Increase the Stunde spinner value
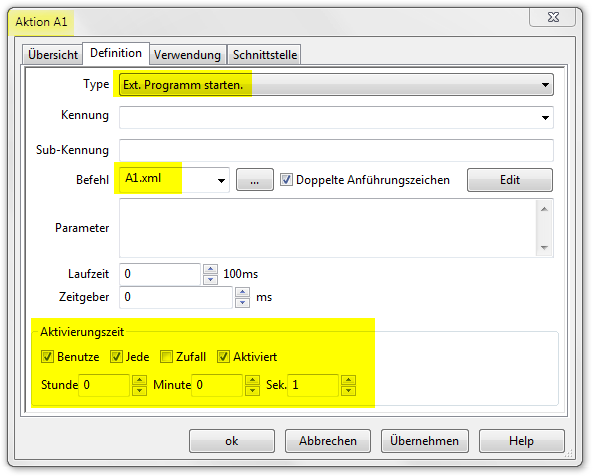The image size is (593, 476). coord(140,380)
